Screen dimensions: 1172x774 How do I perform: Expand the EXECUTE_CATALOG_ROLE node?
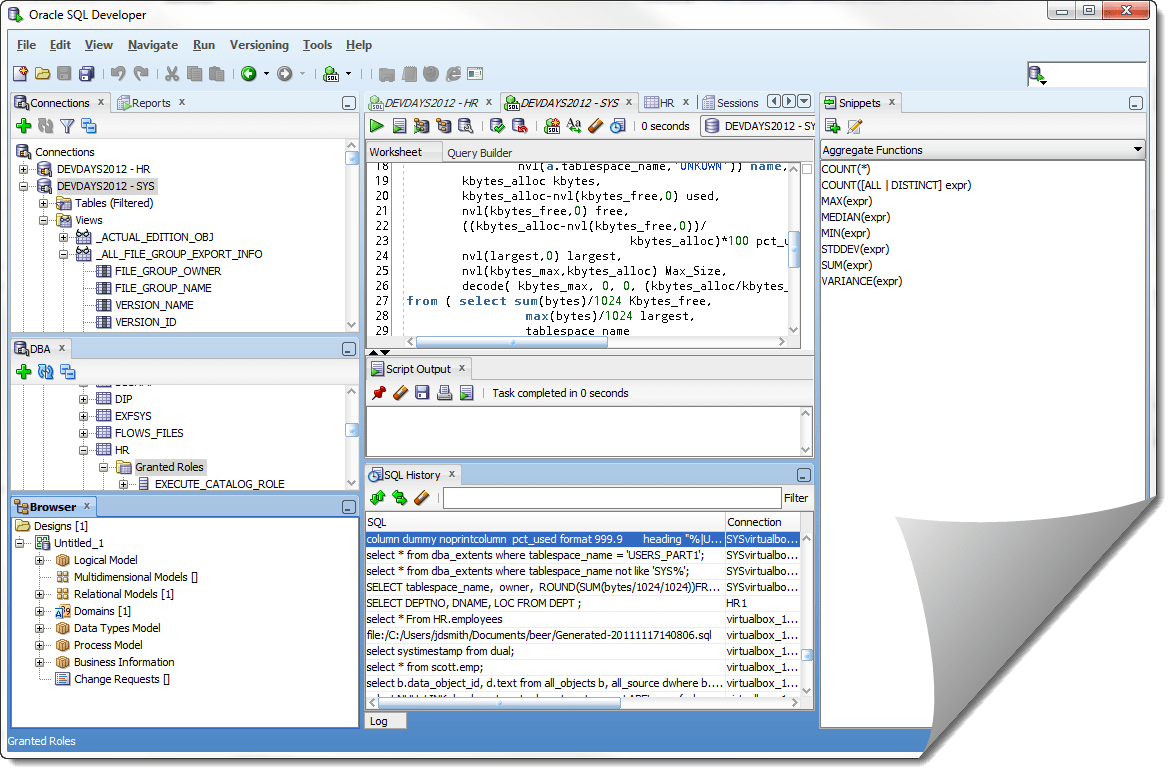click(124, 484)
